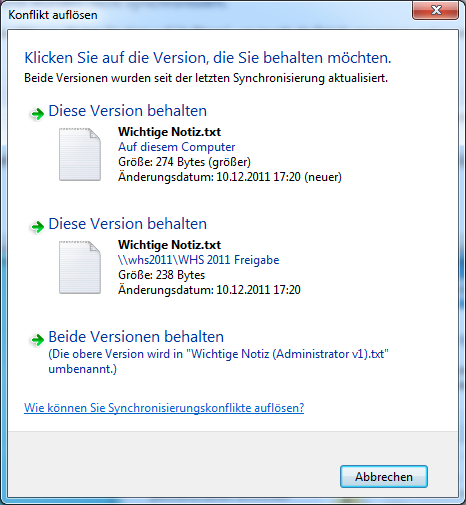Viewport: 466px width, 505px height.
Task: Select the text file icon for the local computer version
Action: [80, 154]
